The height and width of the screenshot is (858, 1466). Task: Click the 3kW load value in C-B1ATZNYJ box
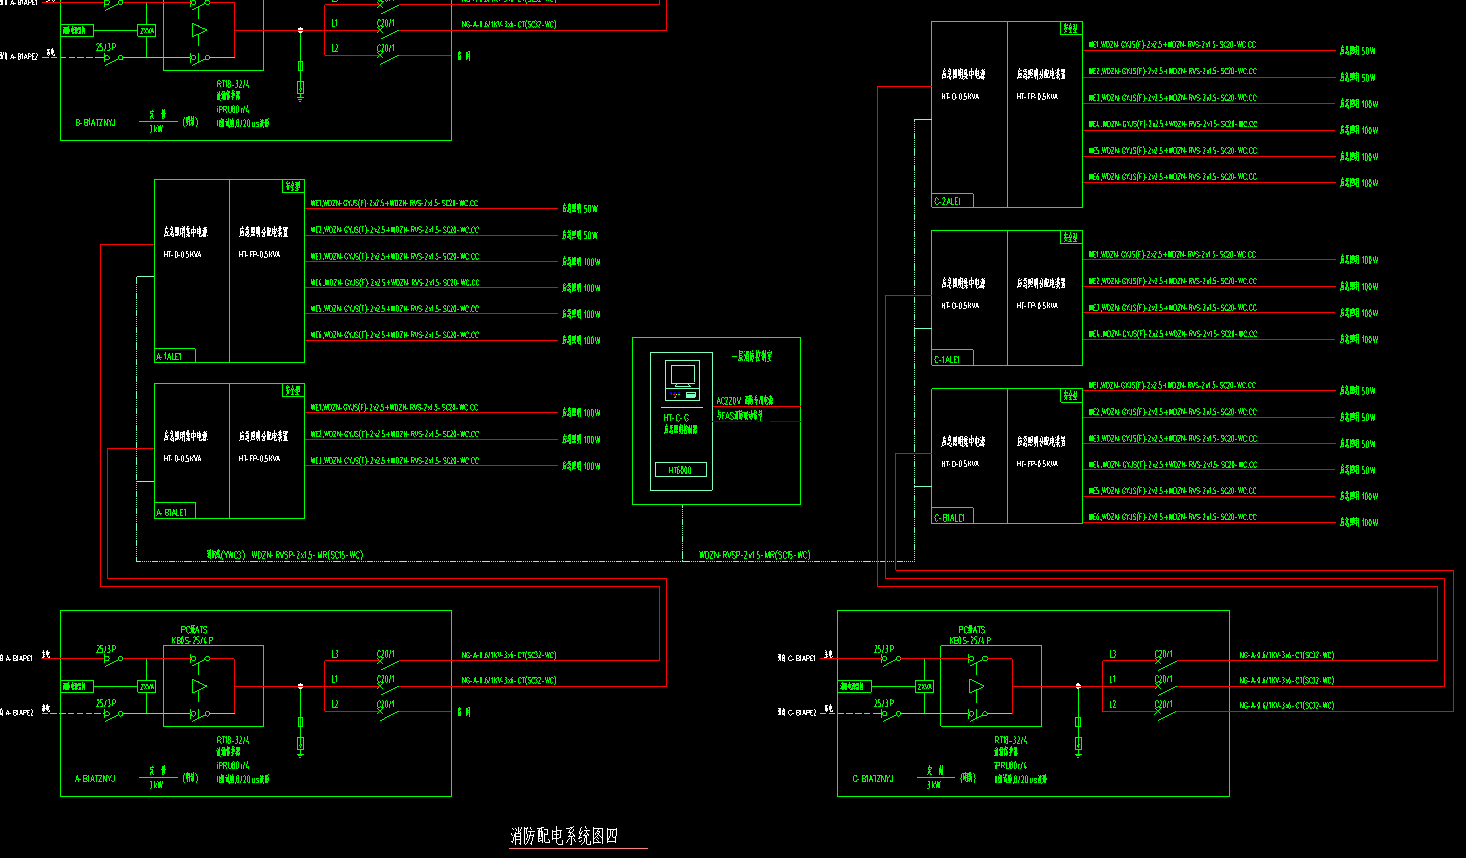tap(933, 785)
